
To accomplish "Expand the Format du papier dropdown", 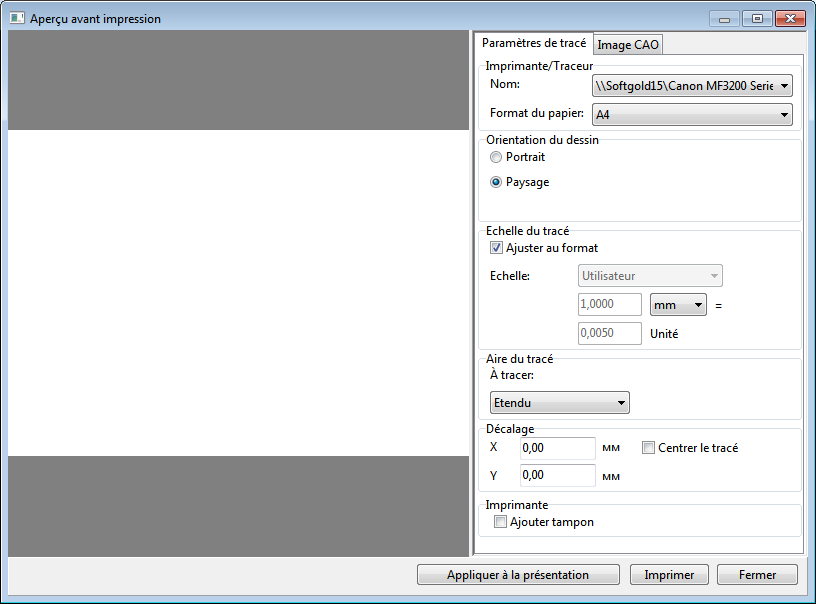I will [692, 115].
